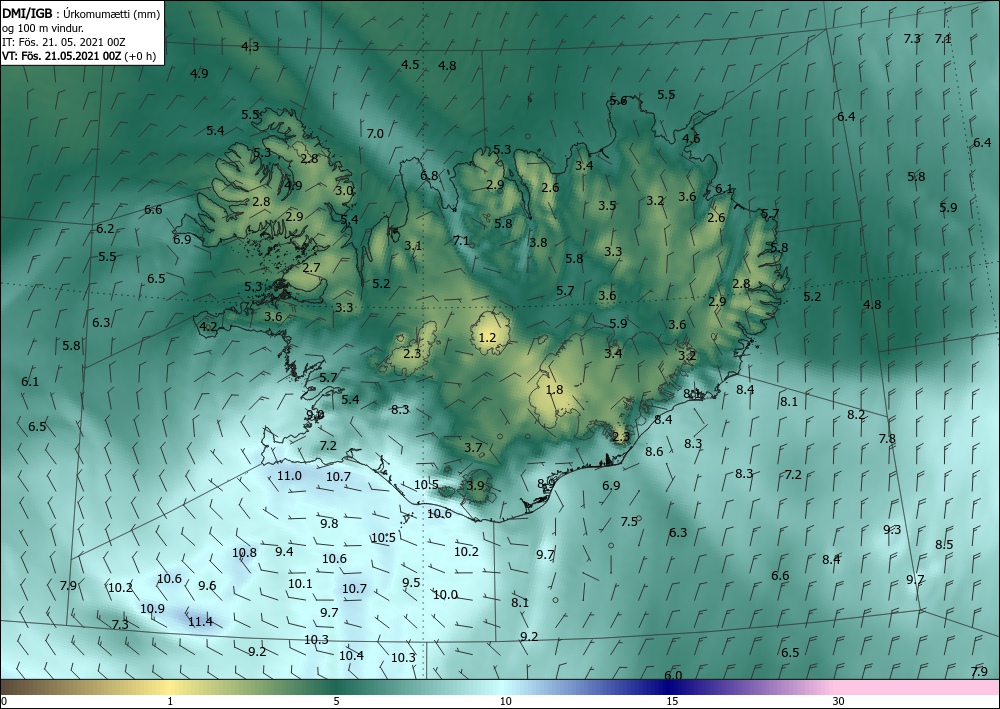The image size is (1000, 709).
Task: Click the 3.5 value in north Iceland
Action: [607, 206]
